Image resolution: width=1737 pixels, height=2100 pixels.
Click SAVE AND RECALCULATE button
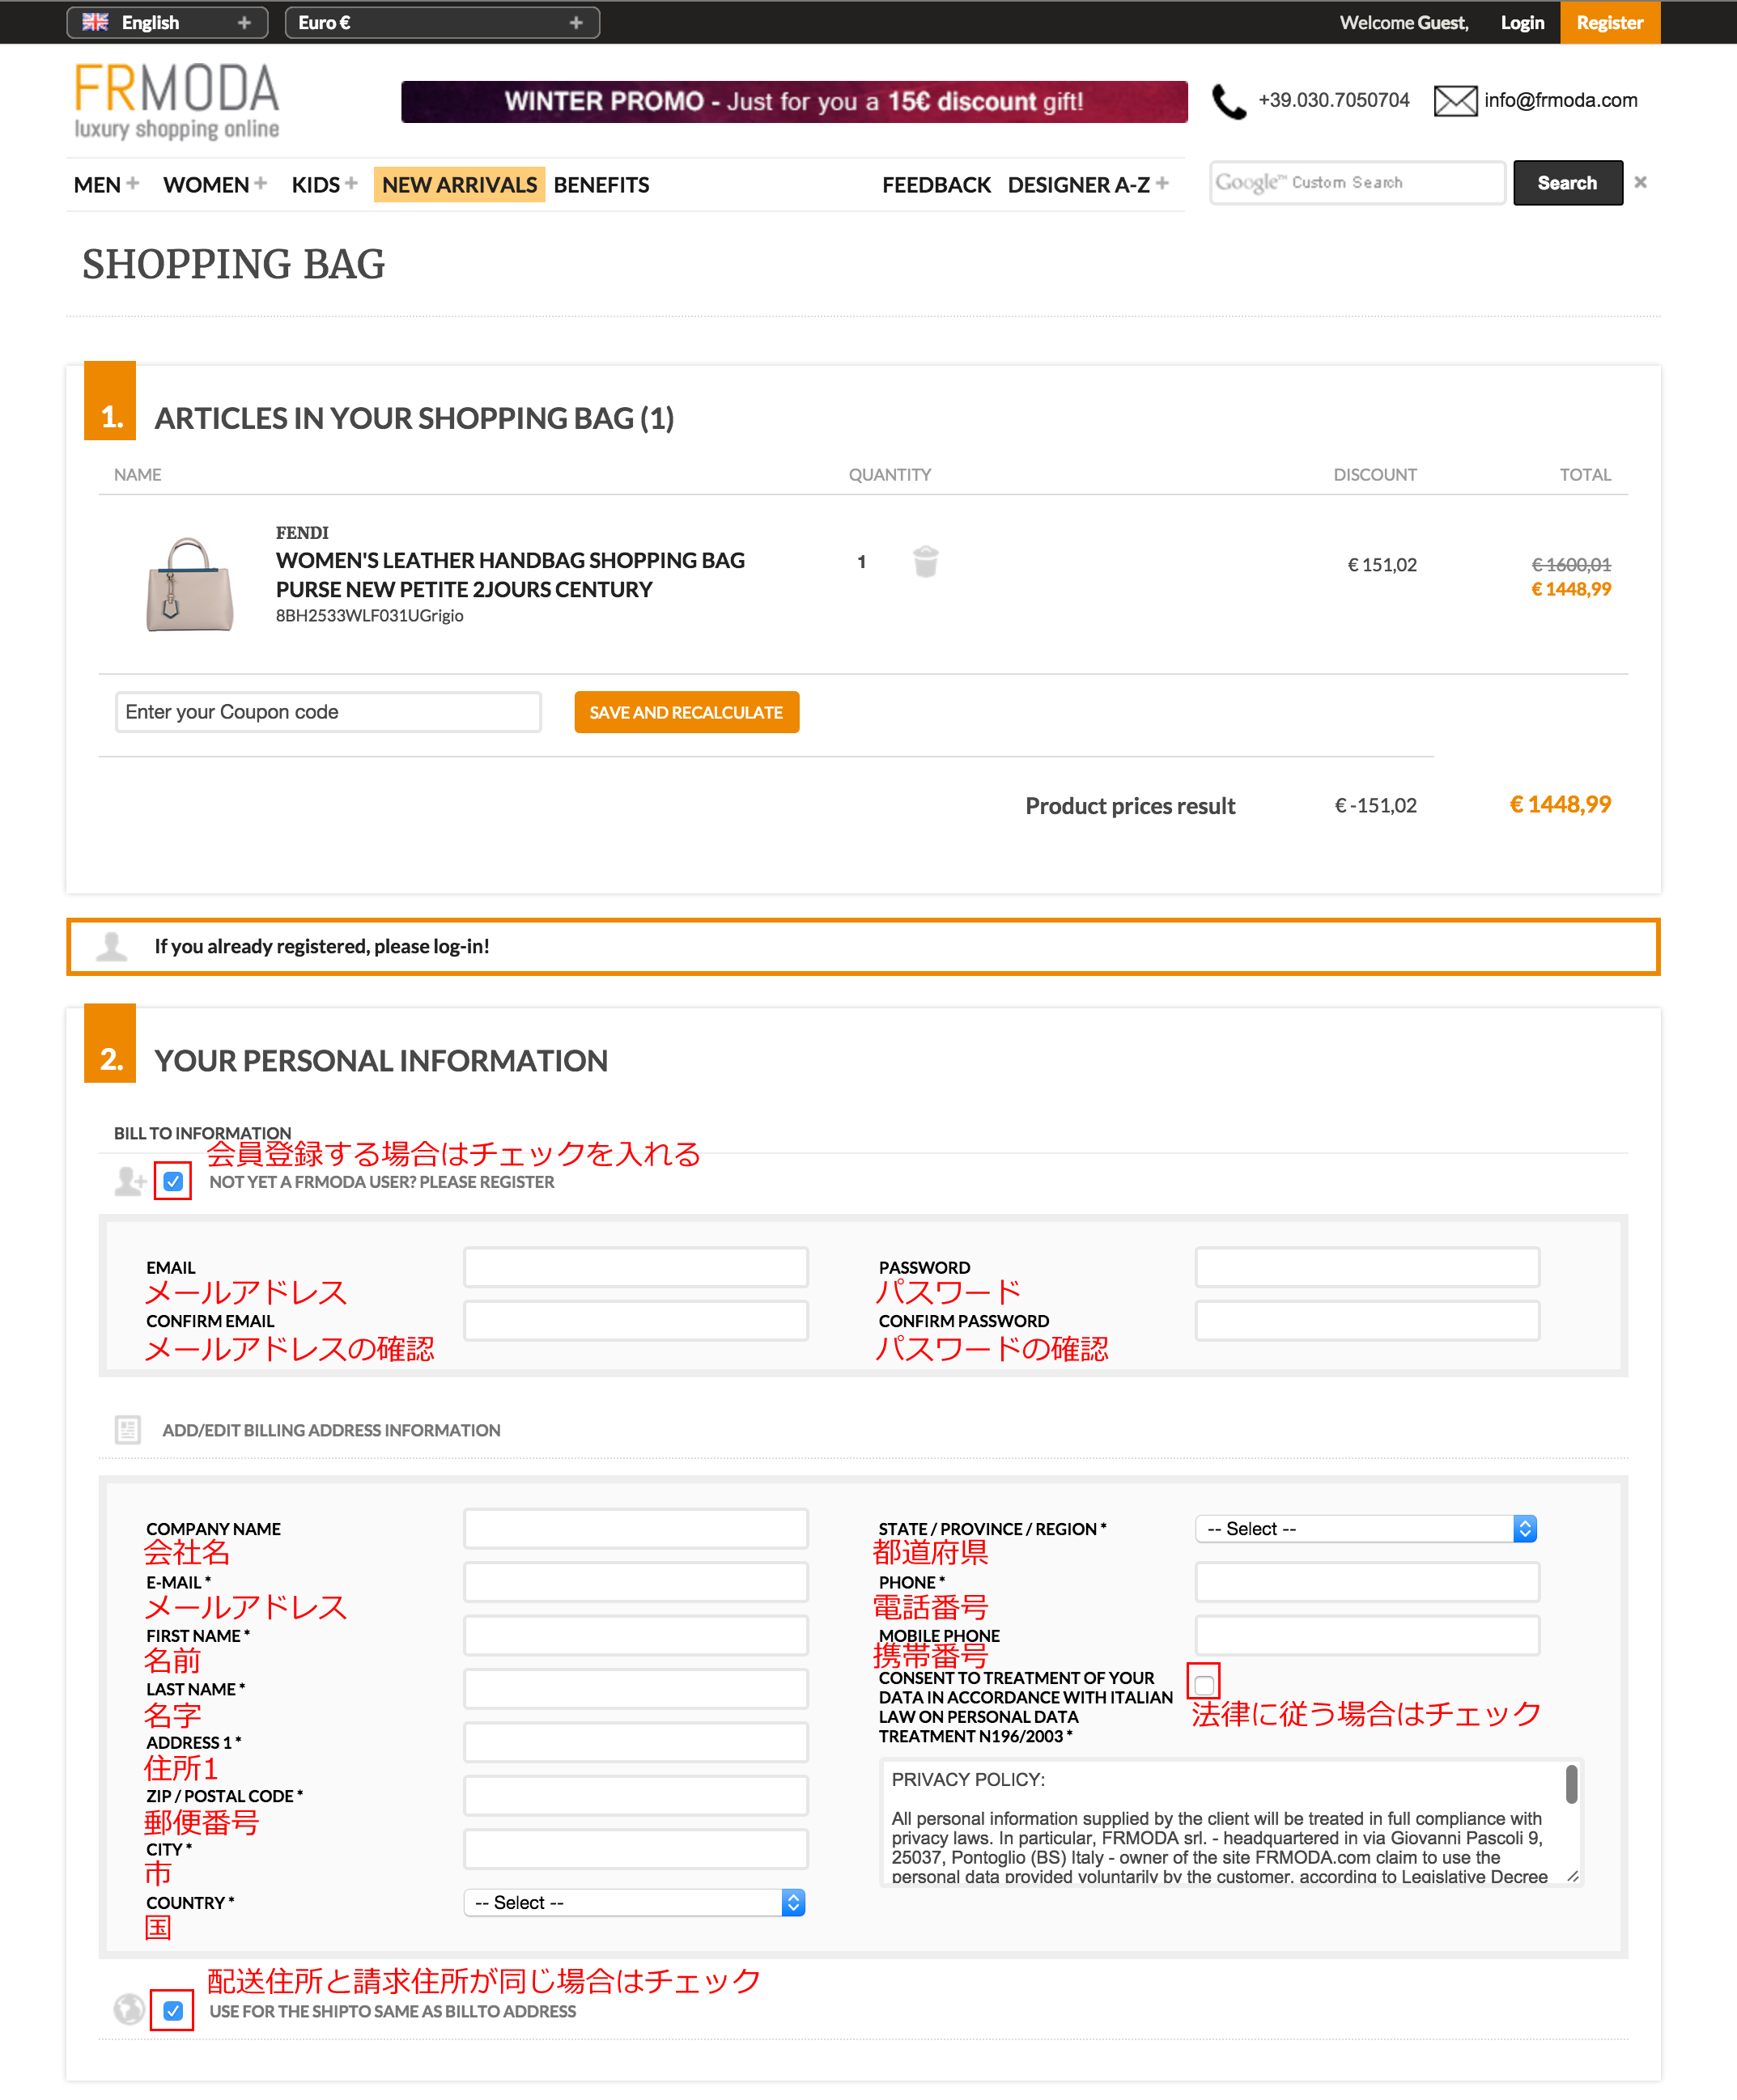pyautogui.click(x=686, y=712)
